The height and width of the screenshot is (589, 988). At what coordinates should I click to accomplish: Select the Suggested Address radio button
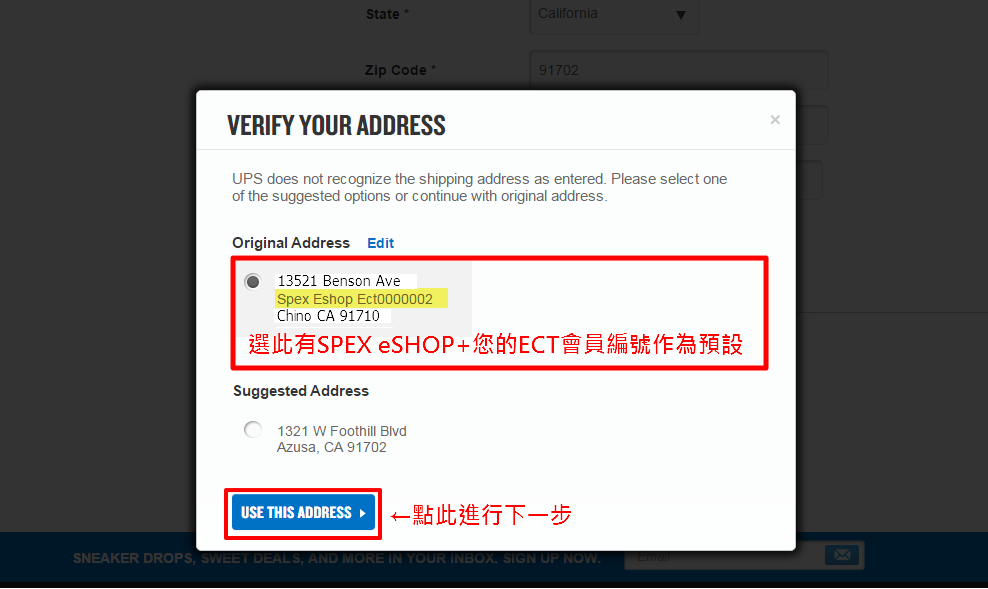[253, 430]
